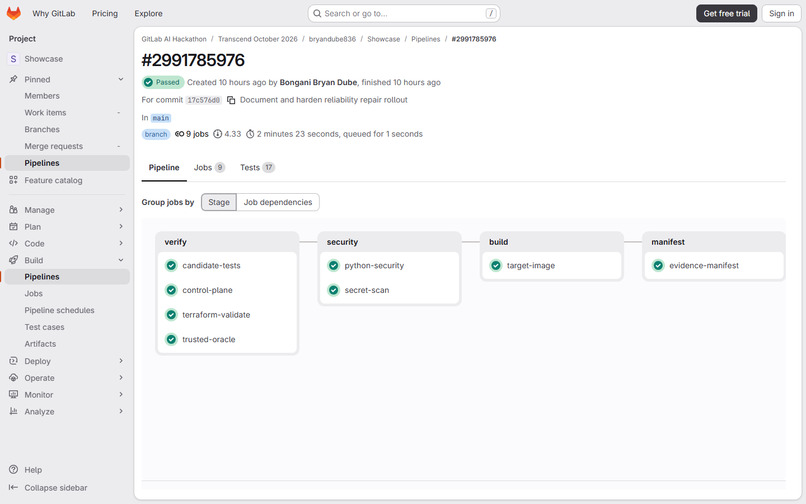Open the main branch link
The image size is (806, 504).
[160, 118]
